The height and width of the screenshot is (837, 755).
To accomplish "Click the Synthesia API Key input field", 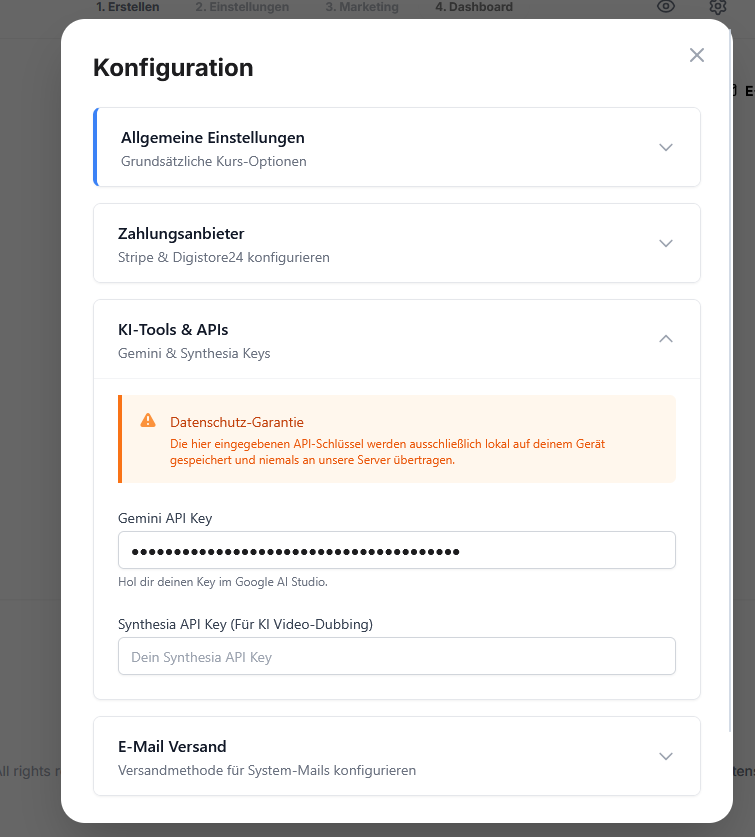I will (396, 657).
